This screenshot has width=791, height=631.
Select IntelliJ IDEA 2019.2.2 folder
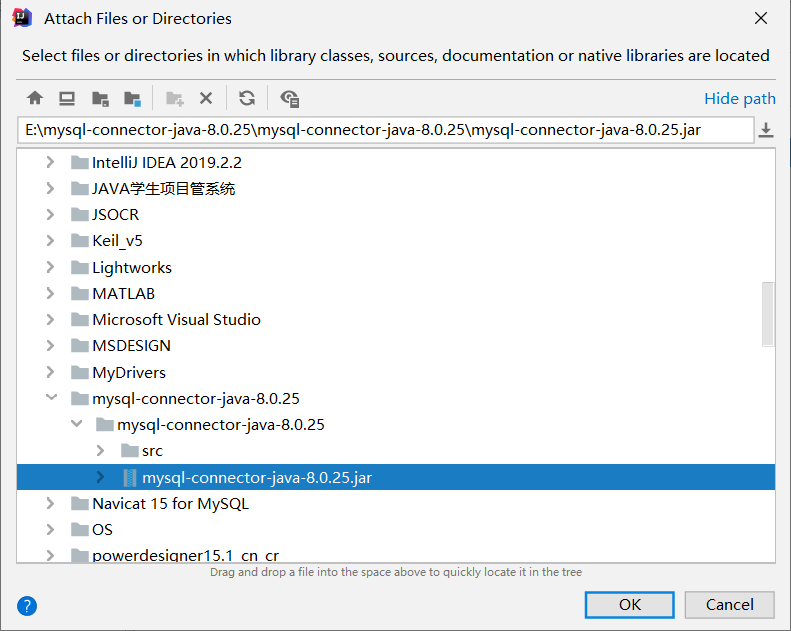(166, 162)
